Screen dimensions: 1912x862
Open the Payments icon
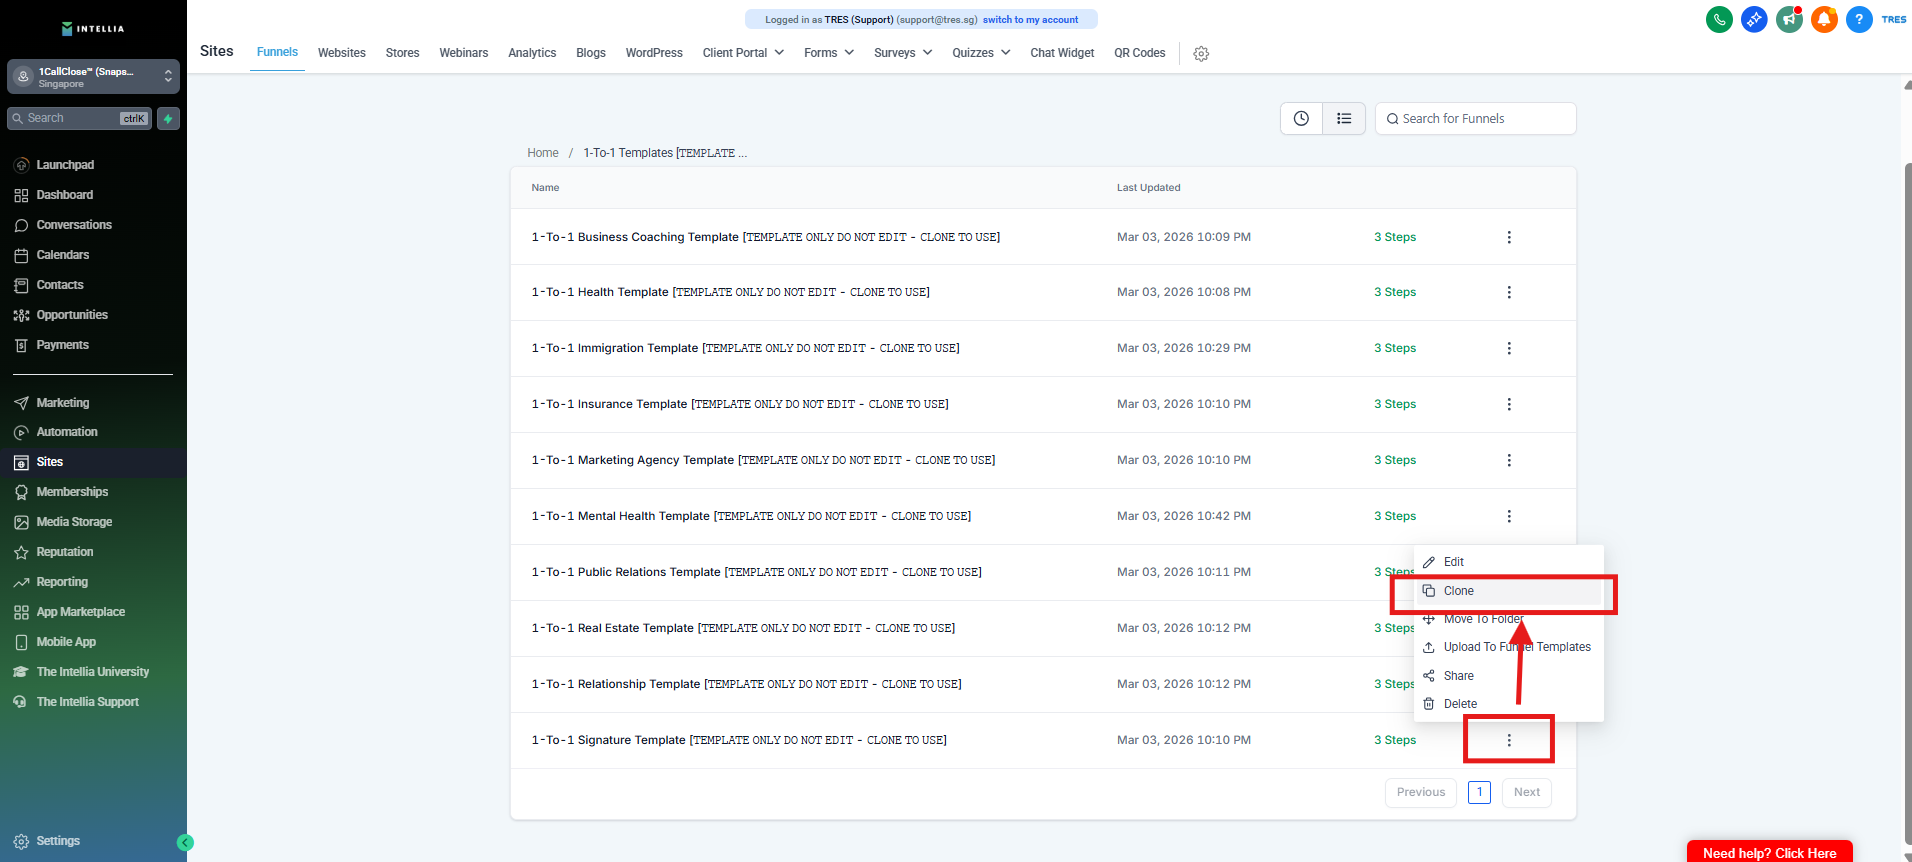(21, 345)
